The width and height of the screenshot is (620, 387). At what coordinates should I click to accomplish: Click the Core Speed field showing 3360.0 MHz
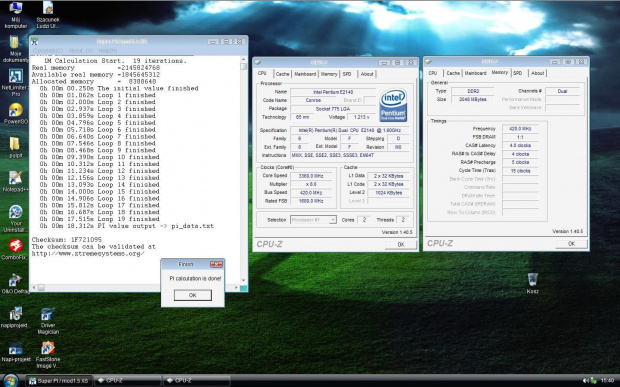point(312,176)
